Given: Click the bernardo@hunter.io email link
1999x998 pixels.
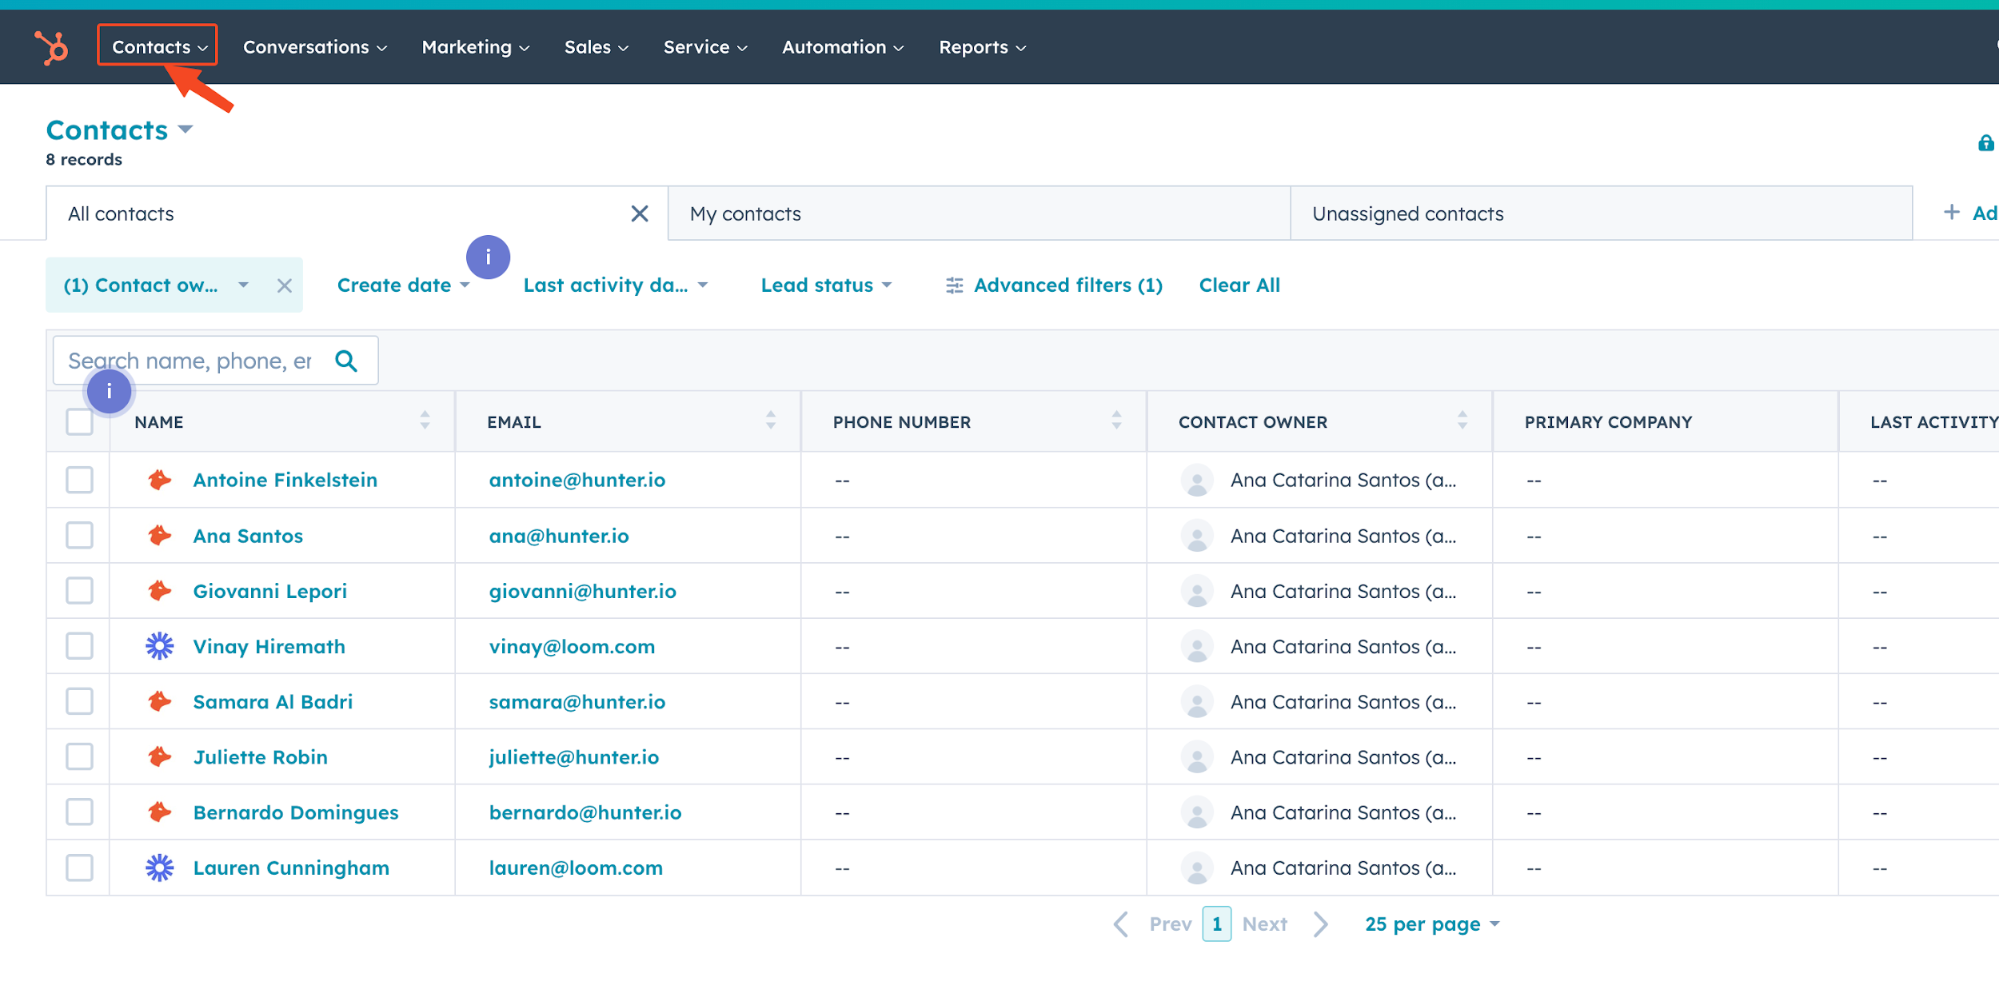Looking at the screenshot, I should click(585, 813).
